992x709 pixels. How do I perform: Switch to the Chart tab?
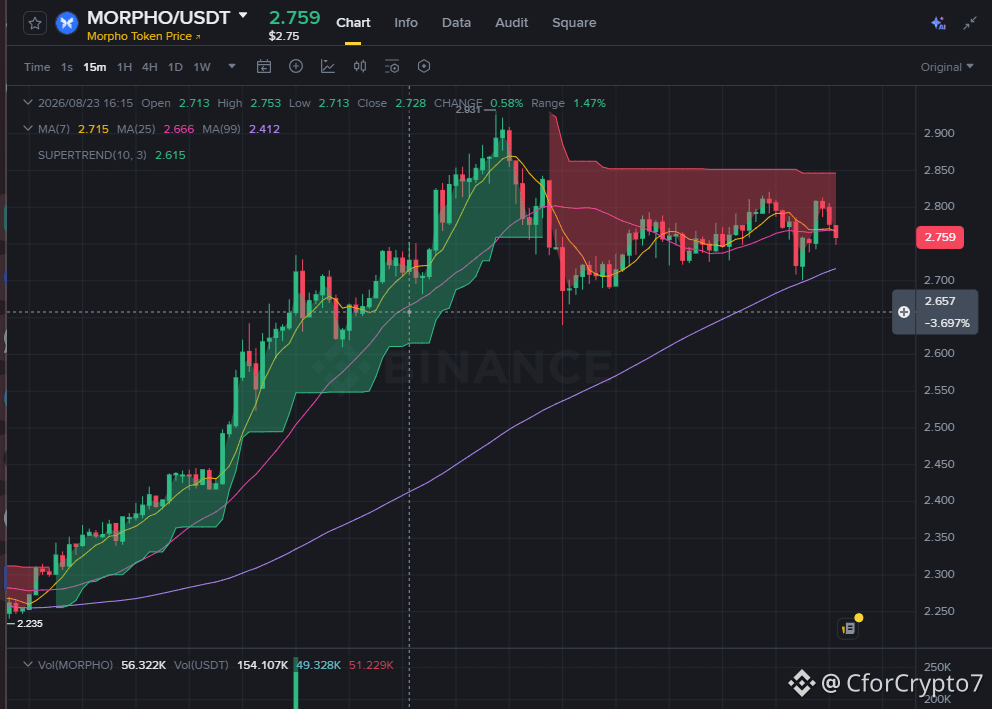pos(353,23)
